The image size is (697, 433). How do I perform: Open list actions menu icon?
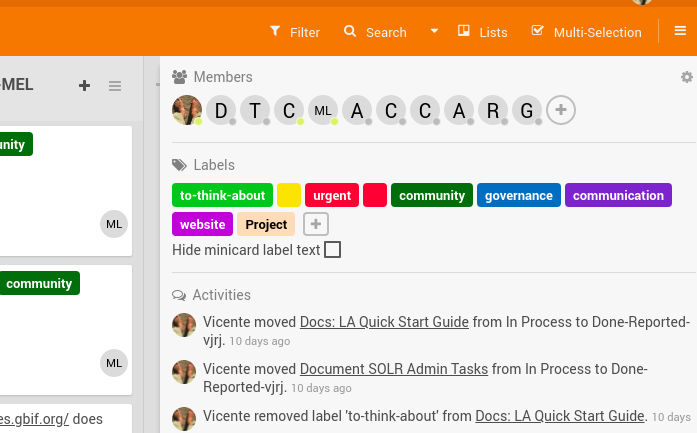115,86
